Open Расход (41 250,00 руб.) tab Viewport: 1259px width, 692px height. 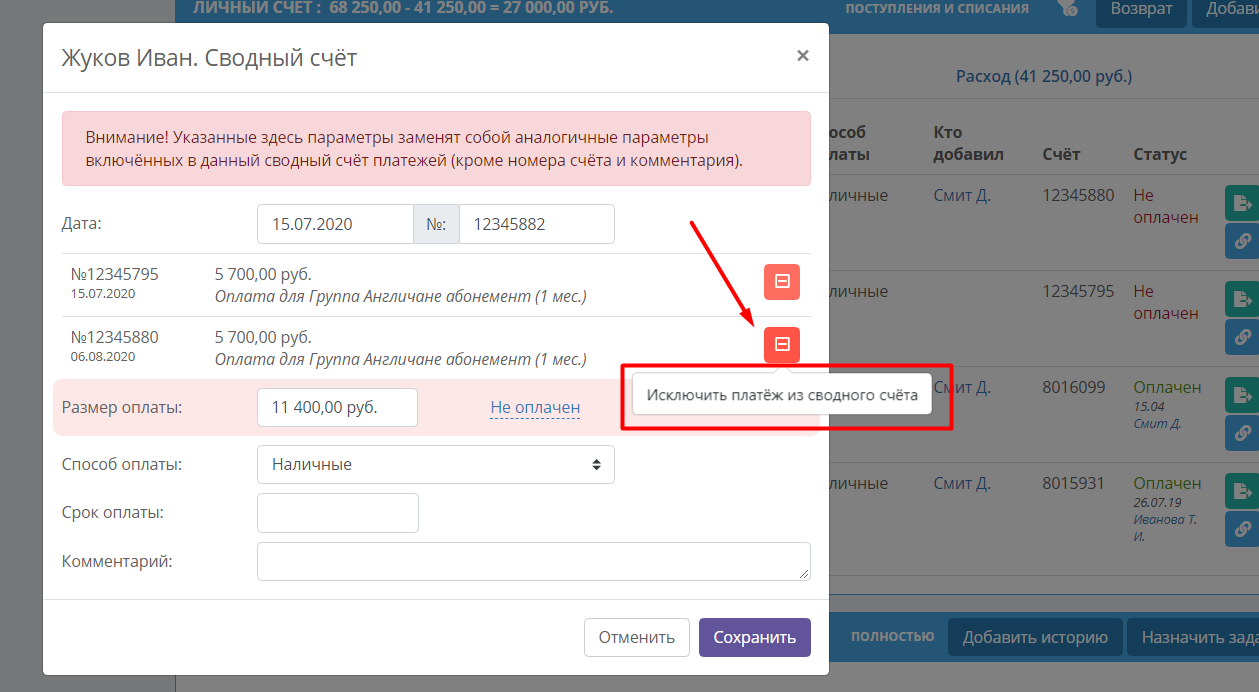click(x=1044, y=76)
